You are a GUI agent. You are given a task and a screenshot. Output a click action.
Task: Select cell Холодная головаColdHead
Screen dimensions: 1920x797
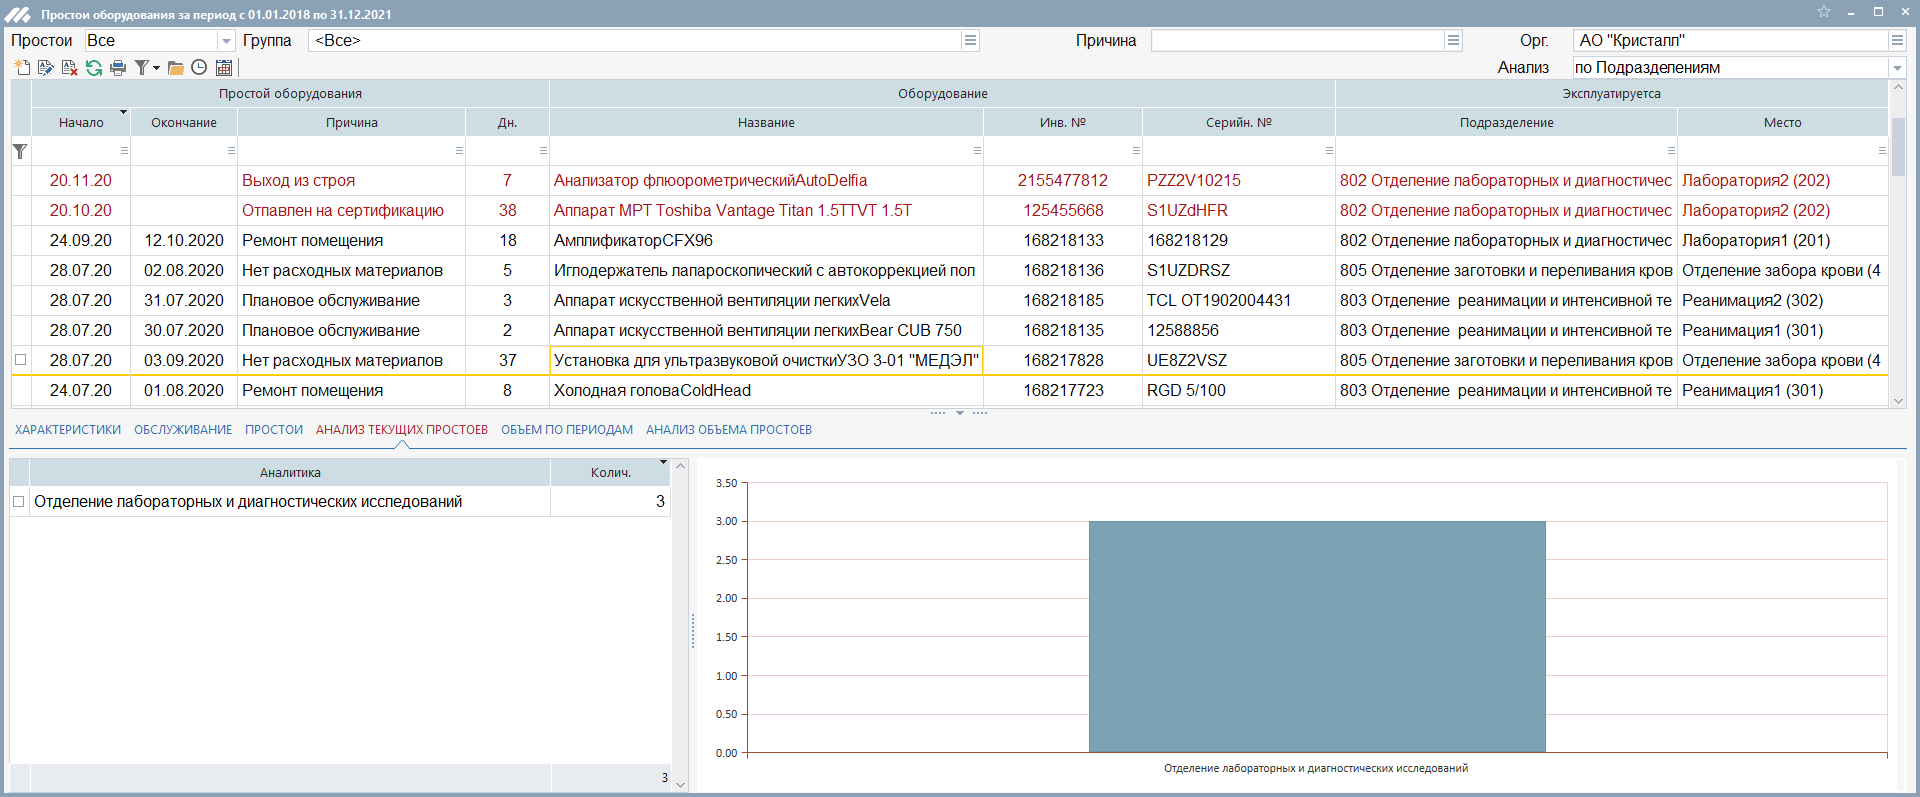coord(766,391)
